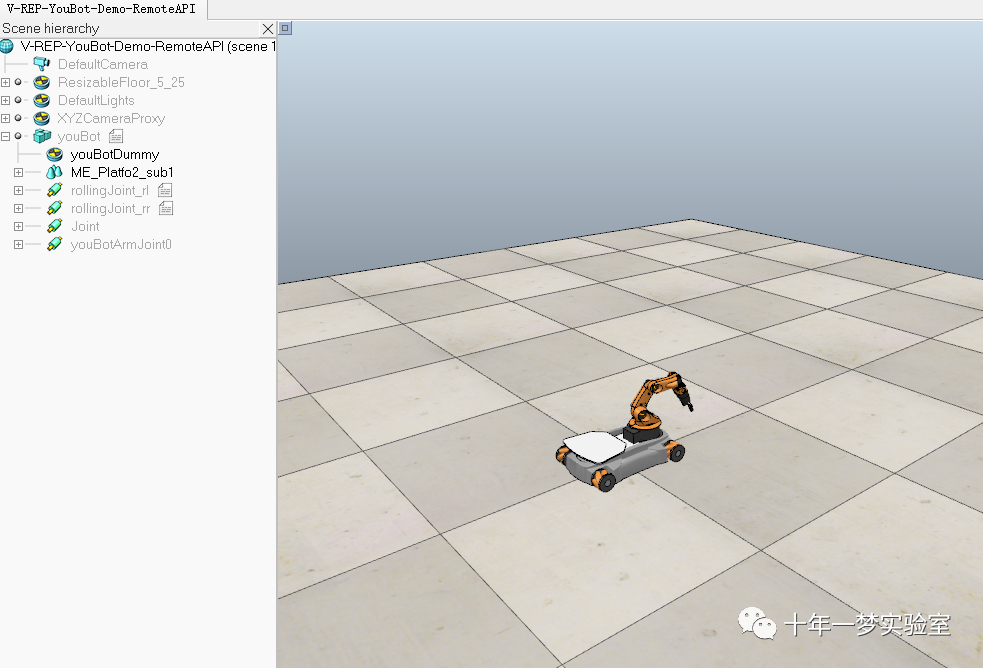Click the youBotDummy dummy icon

point(55,154)
